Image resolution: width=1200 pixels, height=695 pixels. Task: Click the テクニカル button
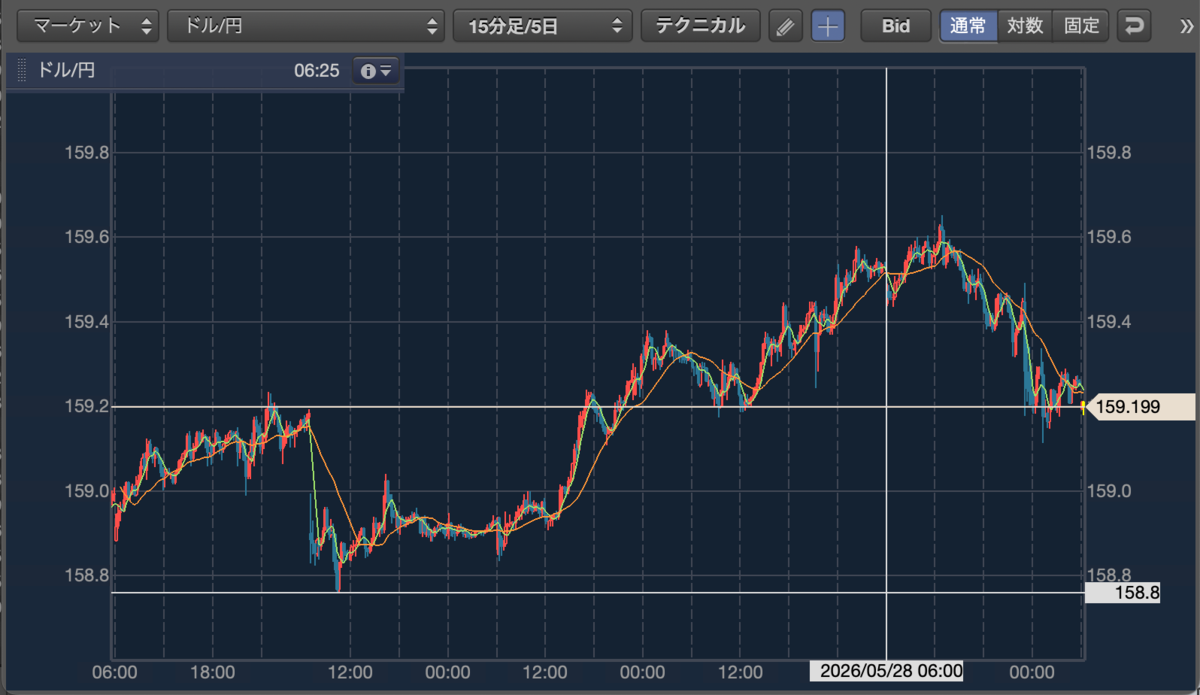point(700,26)
